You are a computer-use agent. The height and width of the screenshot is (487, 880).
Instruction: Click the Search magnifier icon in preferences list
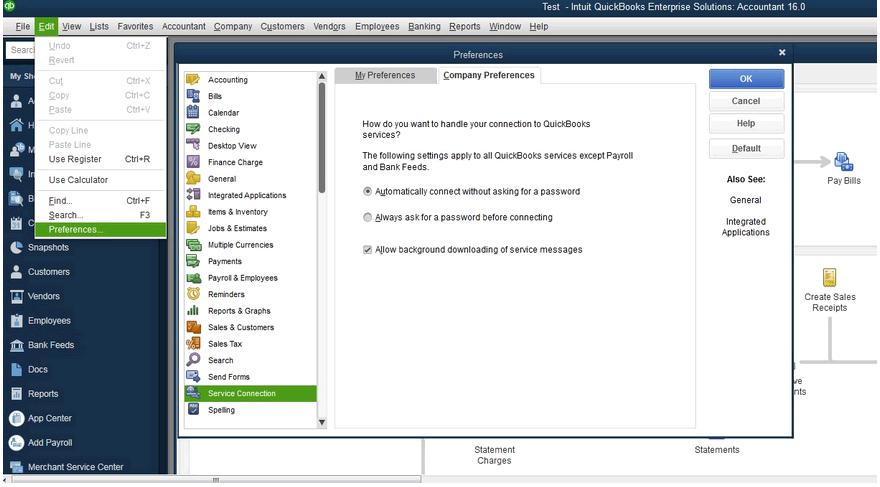(193, 360)
